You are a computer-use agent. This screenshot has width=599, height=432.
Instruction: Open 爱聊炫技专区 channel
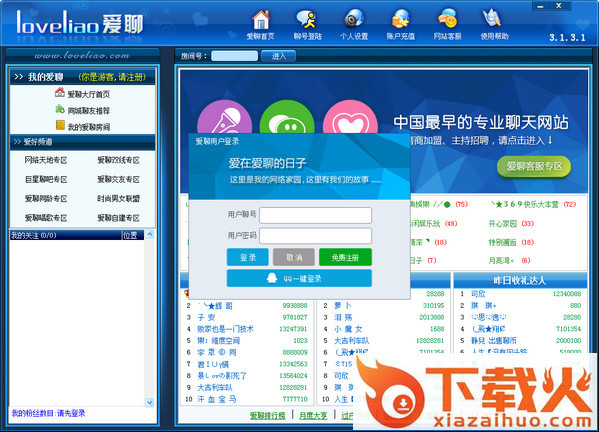(118, 160)
